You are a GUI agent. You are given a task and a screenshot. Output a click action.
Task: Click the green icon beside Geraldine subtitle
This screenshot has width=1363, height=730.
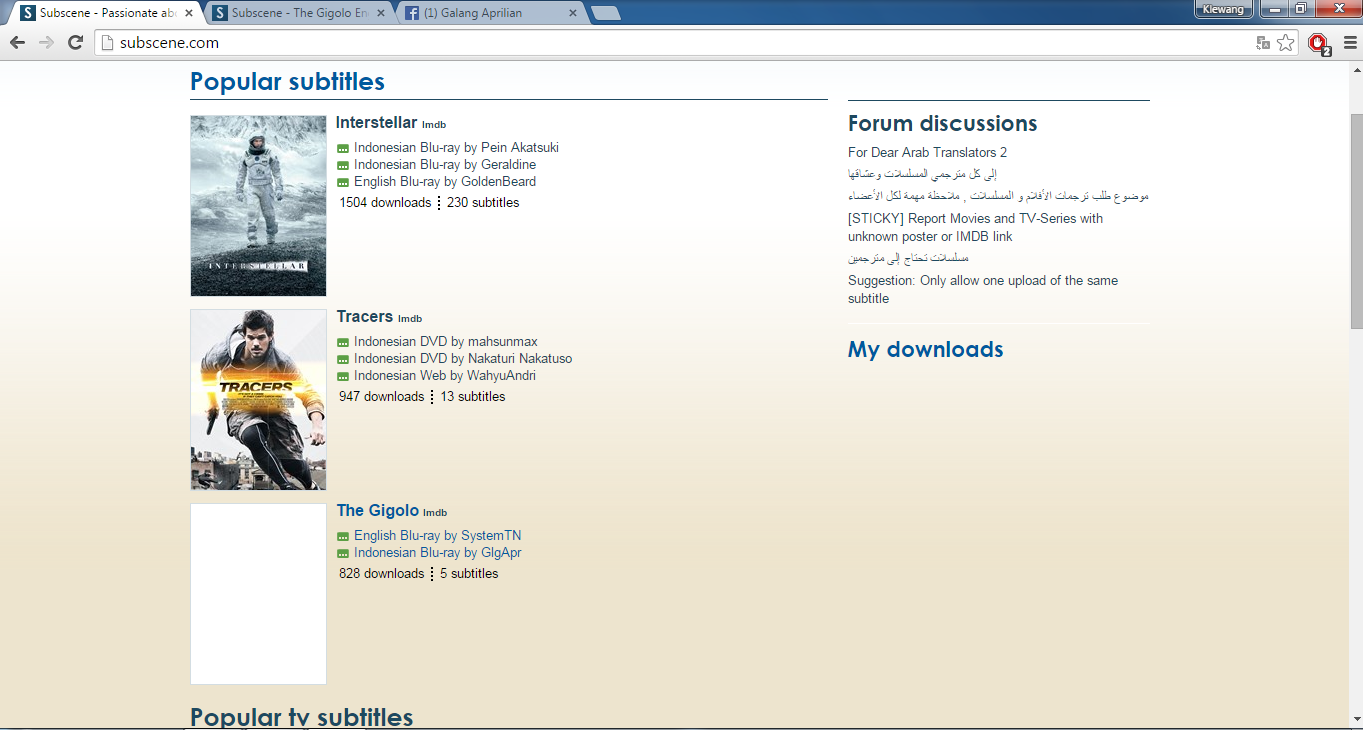pos(343,165)
